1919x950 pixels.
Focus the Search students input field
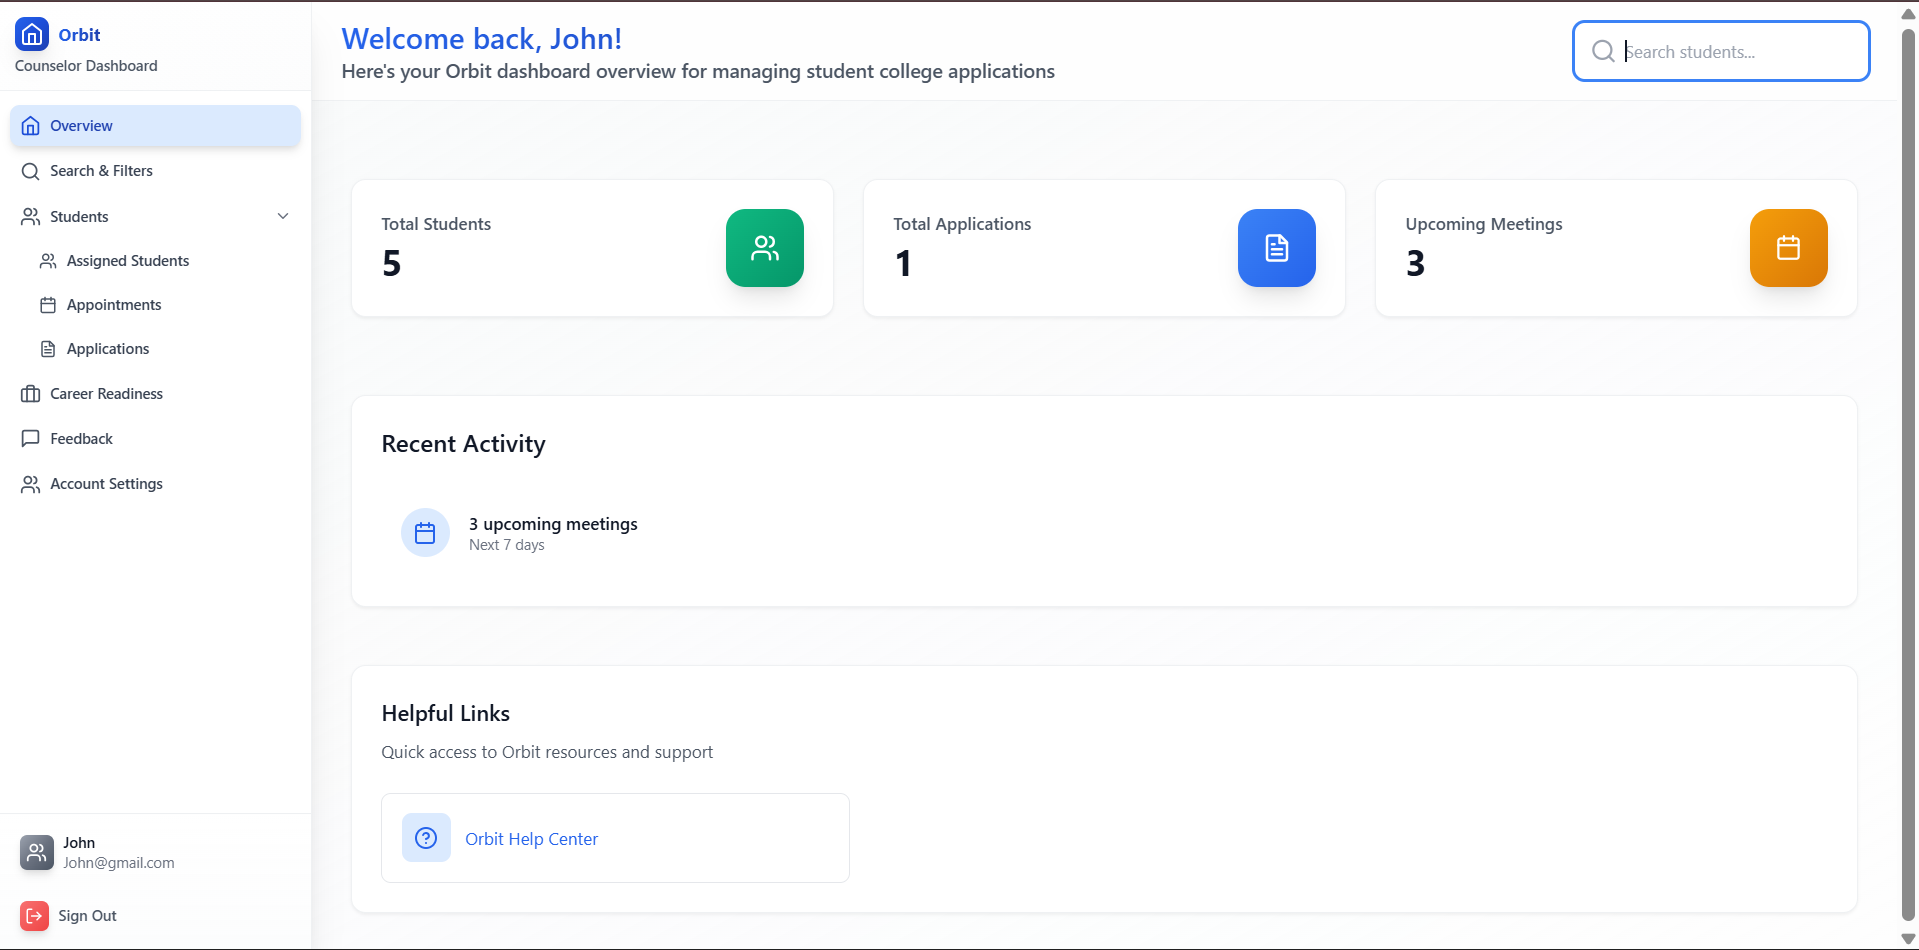coord(1721,51)
